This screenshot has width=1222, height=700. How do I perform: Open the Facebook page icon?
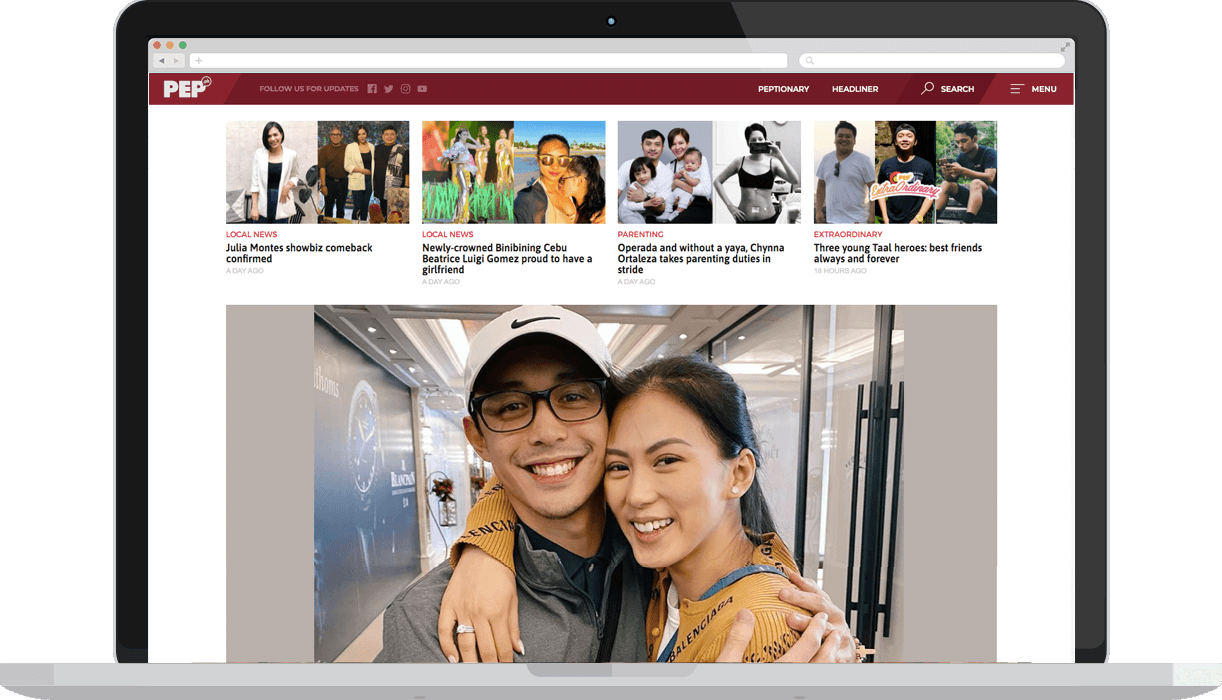click(x=372, y=89)
